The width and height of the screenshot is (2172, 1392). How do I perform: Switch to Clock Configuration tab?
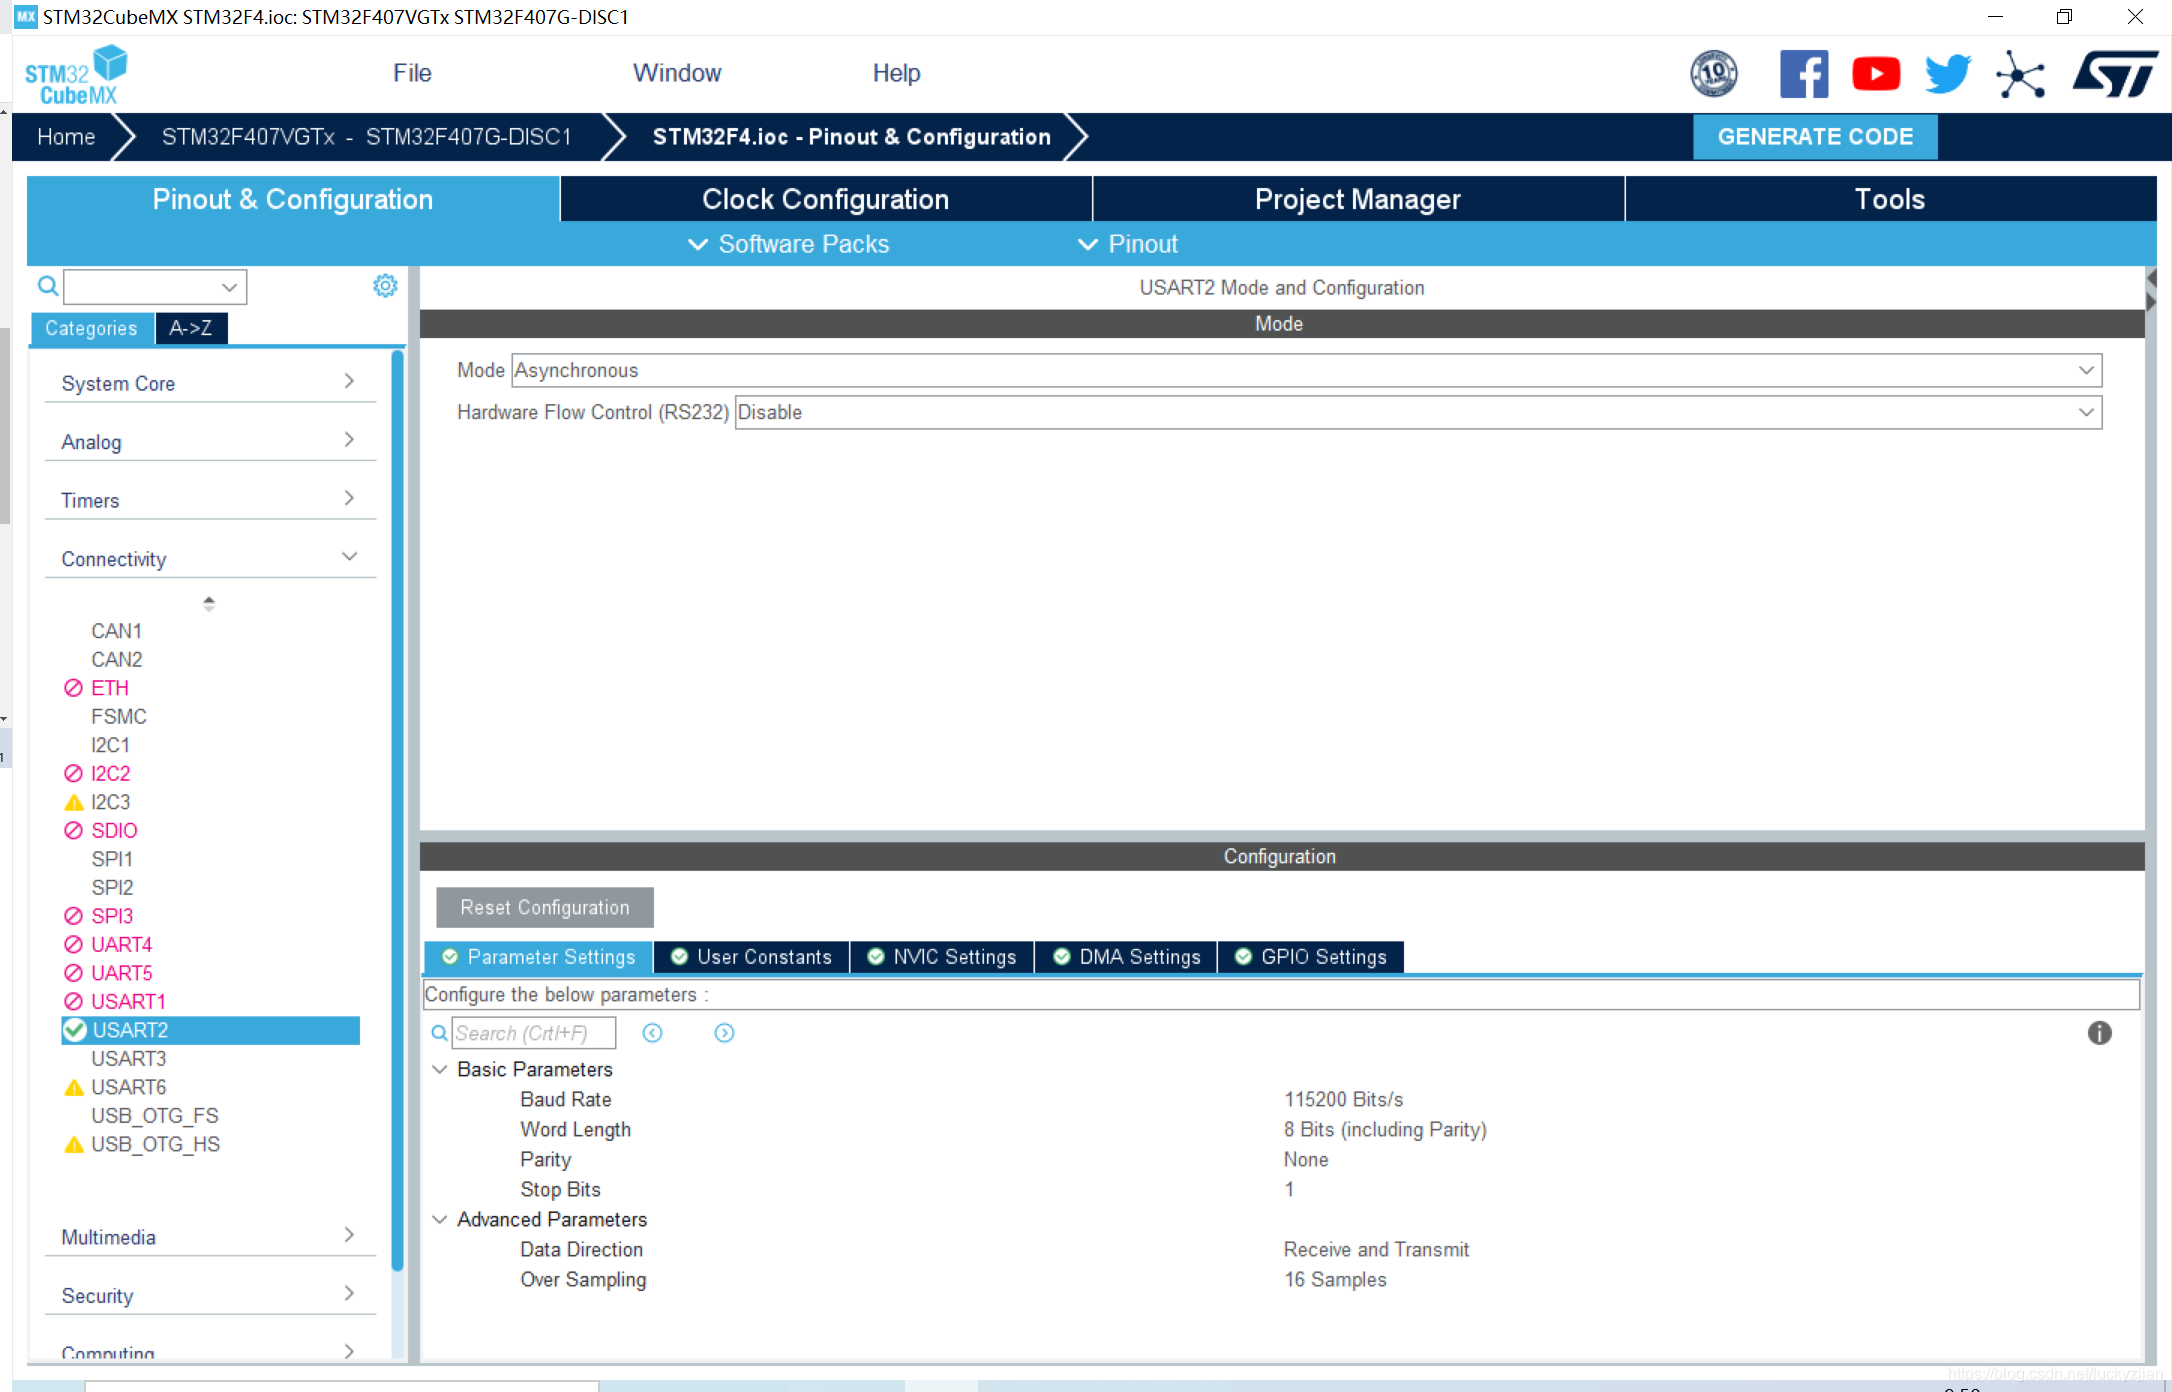tap(825, 199)
